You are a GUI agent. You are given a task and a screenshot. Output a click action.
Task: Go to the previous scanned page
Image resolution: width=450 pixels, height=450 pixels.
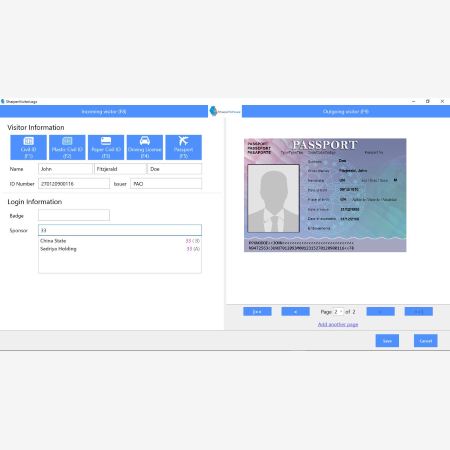[295, 312]
